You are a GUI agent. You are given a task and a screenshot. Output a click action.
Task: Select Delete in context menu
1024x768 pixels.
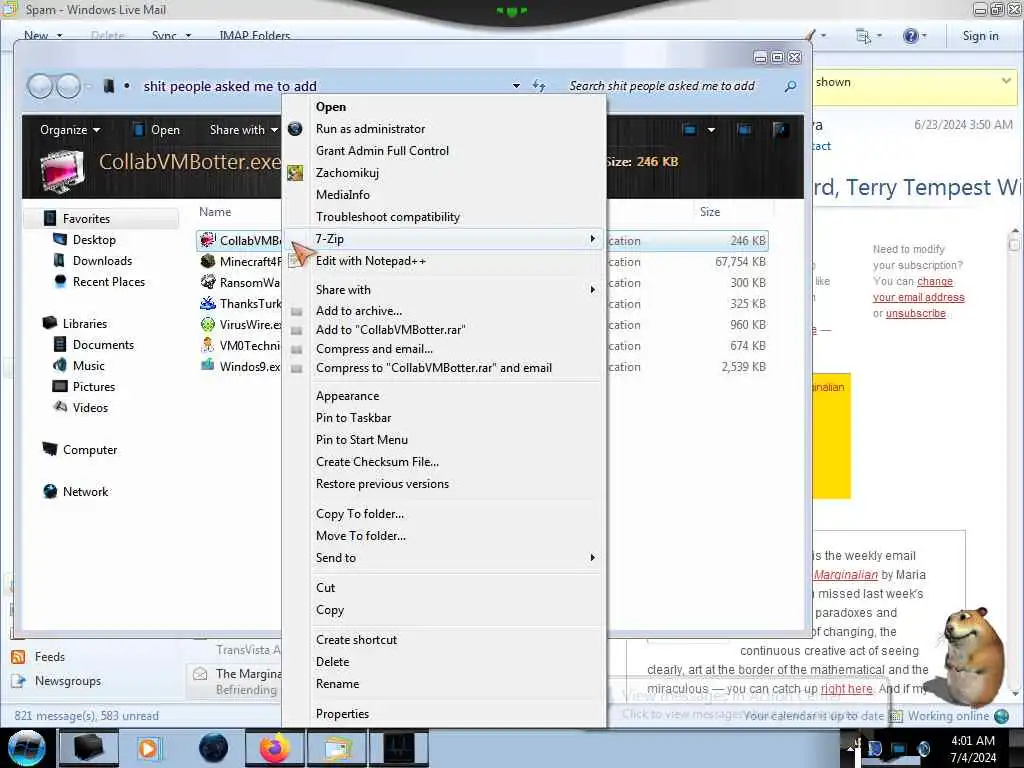click(333, 662)
